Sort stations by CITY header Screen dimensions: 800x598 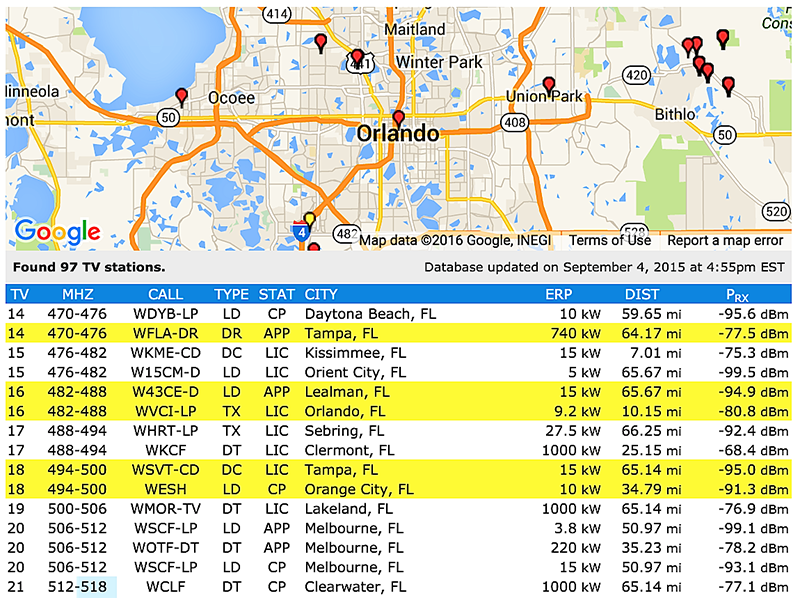tap(321, 294)
